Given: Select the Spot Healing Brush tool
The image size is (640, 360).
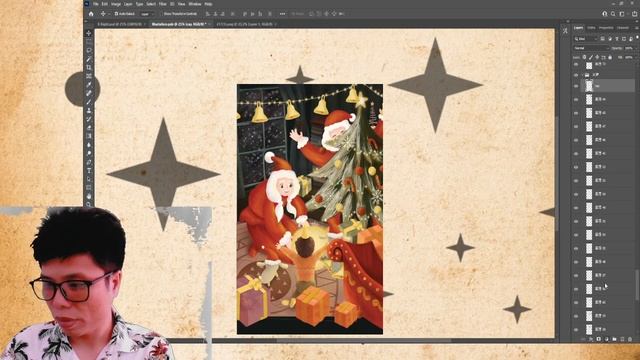Looking at the screenshot, I should pos(89,93).
